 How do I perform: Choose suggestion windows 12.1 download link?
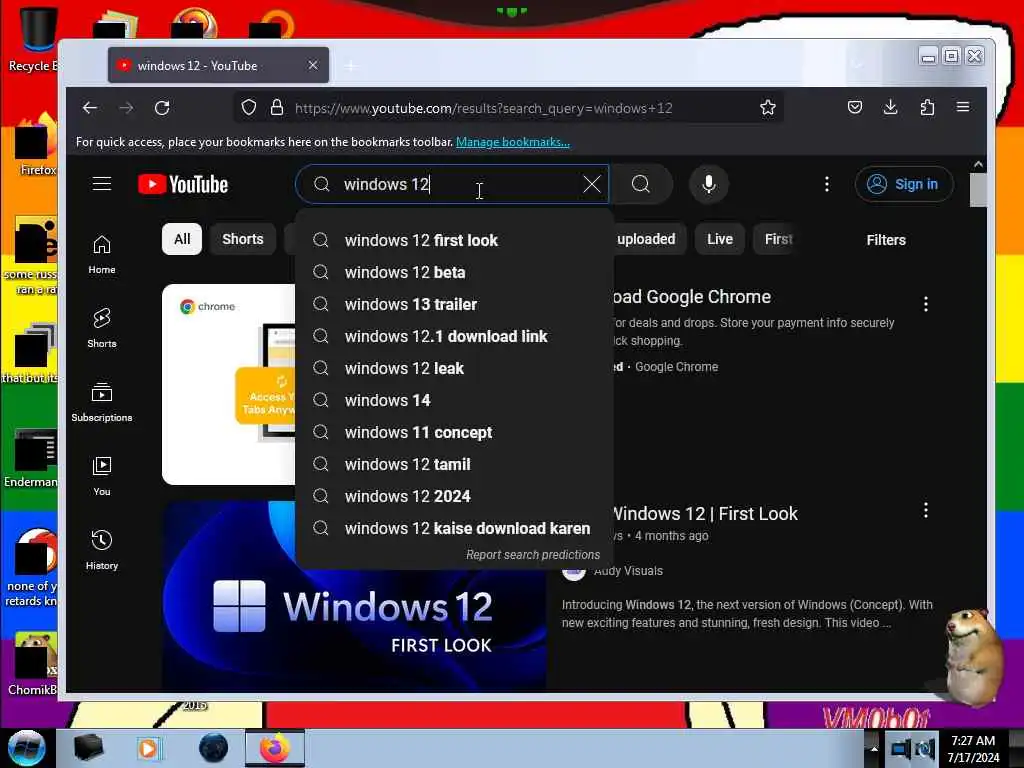[x=454, y=336]
